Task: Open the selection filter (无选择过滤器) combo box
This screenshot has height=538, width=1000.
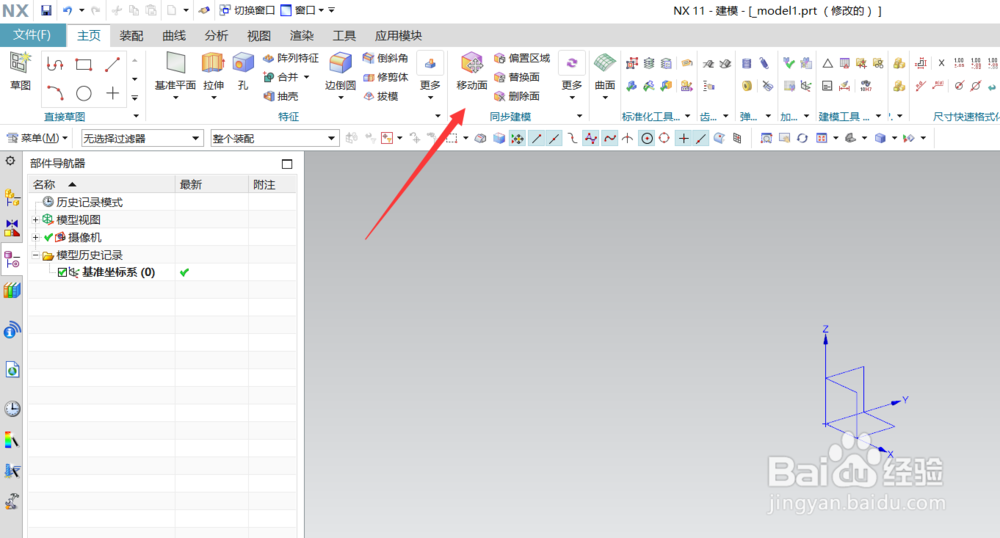Action: click(x=142, y=138)
